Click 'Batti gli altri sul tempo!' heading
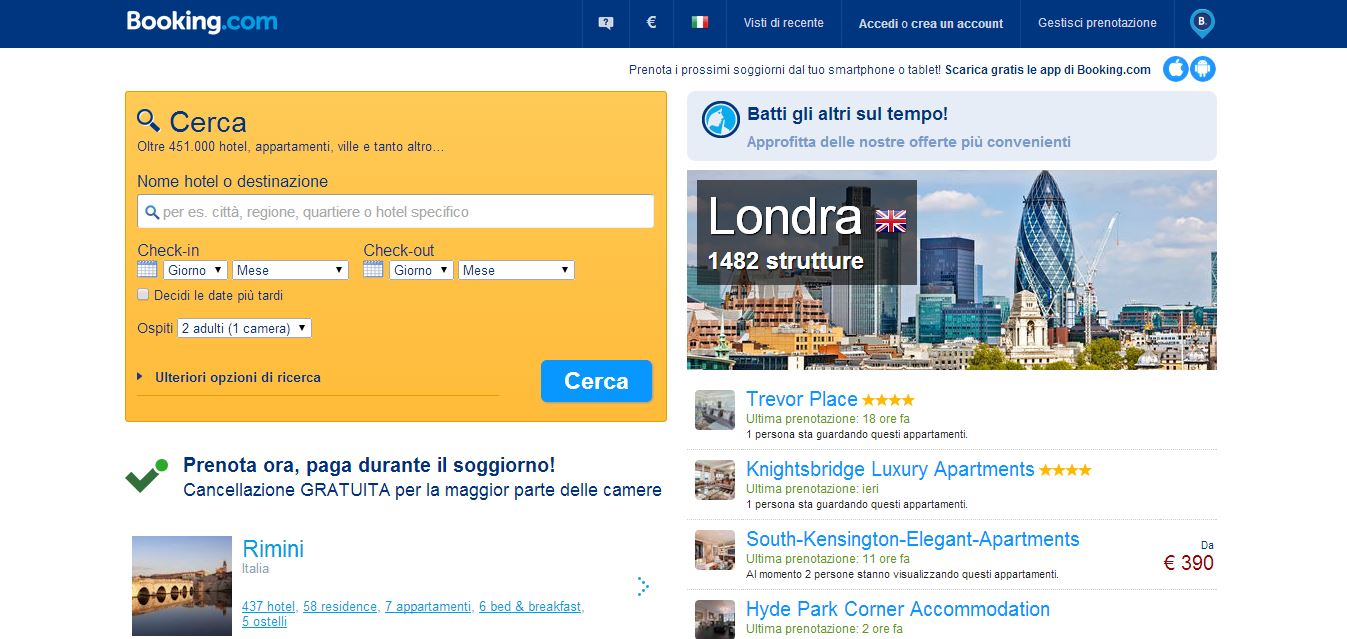The height and width of the screenshot is (639, 1347). pos(848,114)
